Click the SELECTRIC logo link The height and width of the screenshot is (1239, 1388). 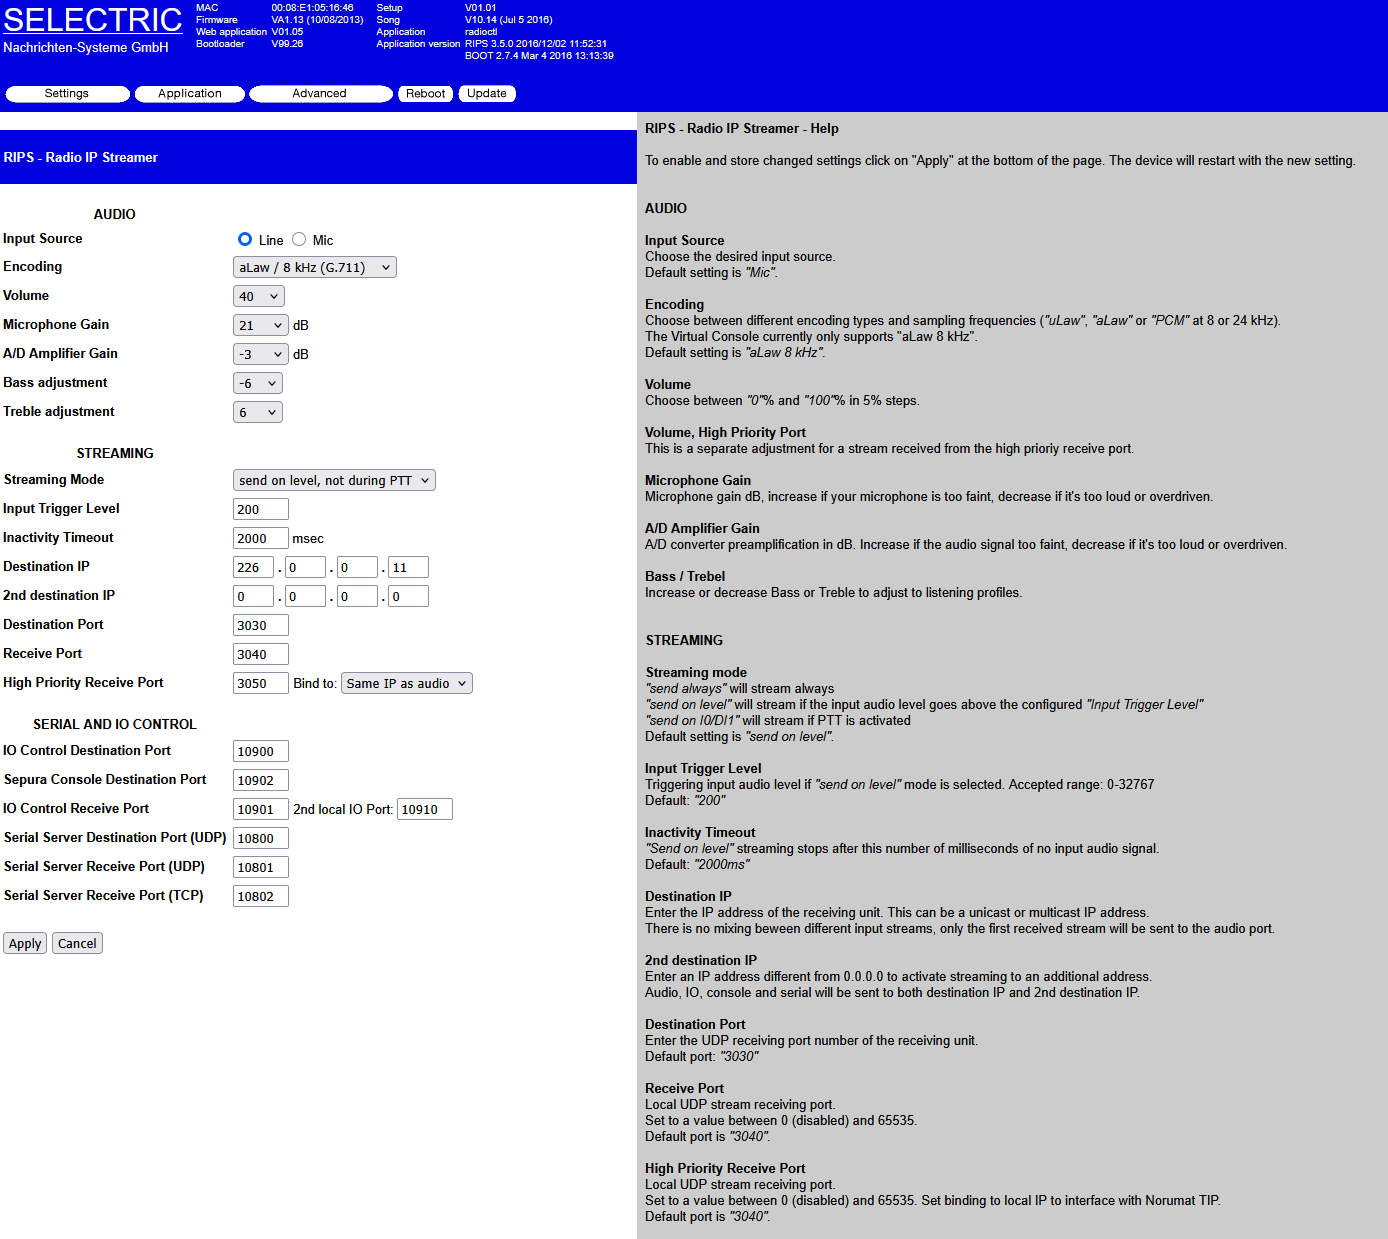point(93,20)
